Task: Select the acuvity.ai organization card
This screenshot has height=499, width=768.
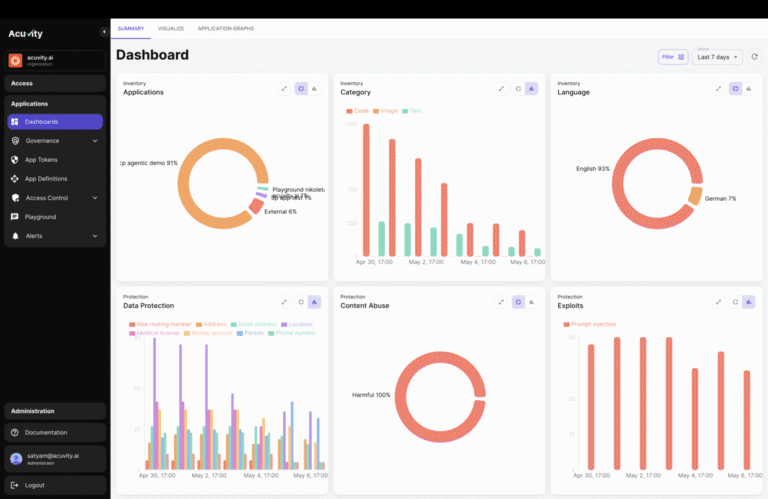Action: coord(53,61)
